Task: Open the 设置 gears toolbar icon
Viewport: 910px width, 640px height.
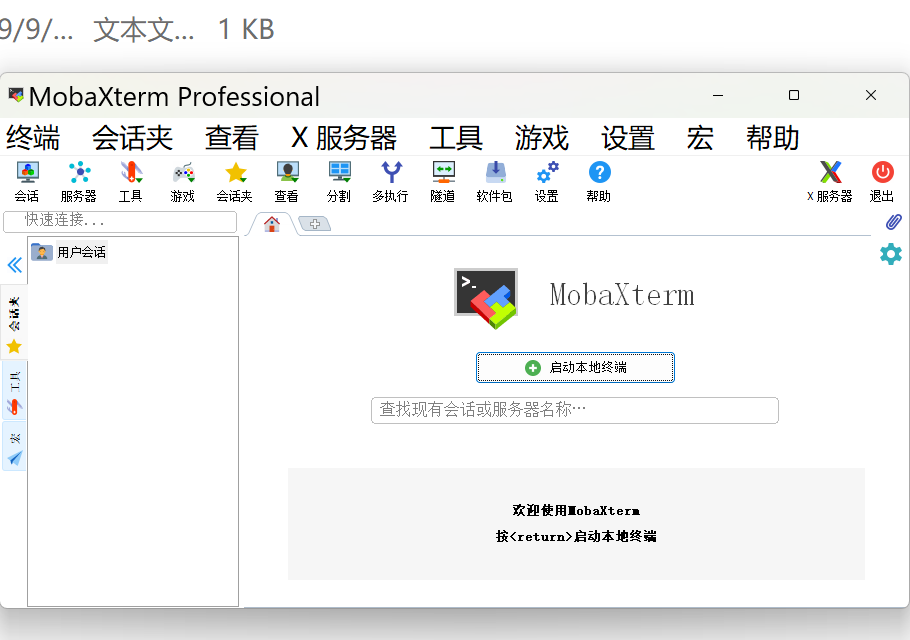Action: click(x=547, y=182)
